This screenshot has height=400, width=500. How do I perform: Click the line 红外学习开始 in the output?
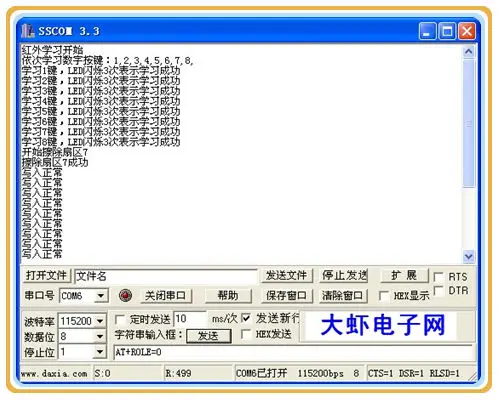(52, 50)
